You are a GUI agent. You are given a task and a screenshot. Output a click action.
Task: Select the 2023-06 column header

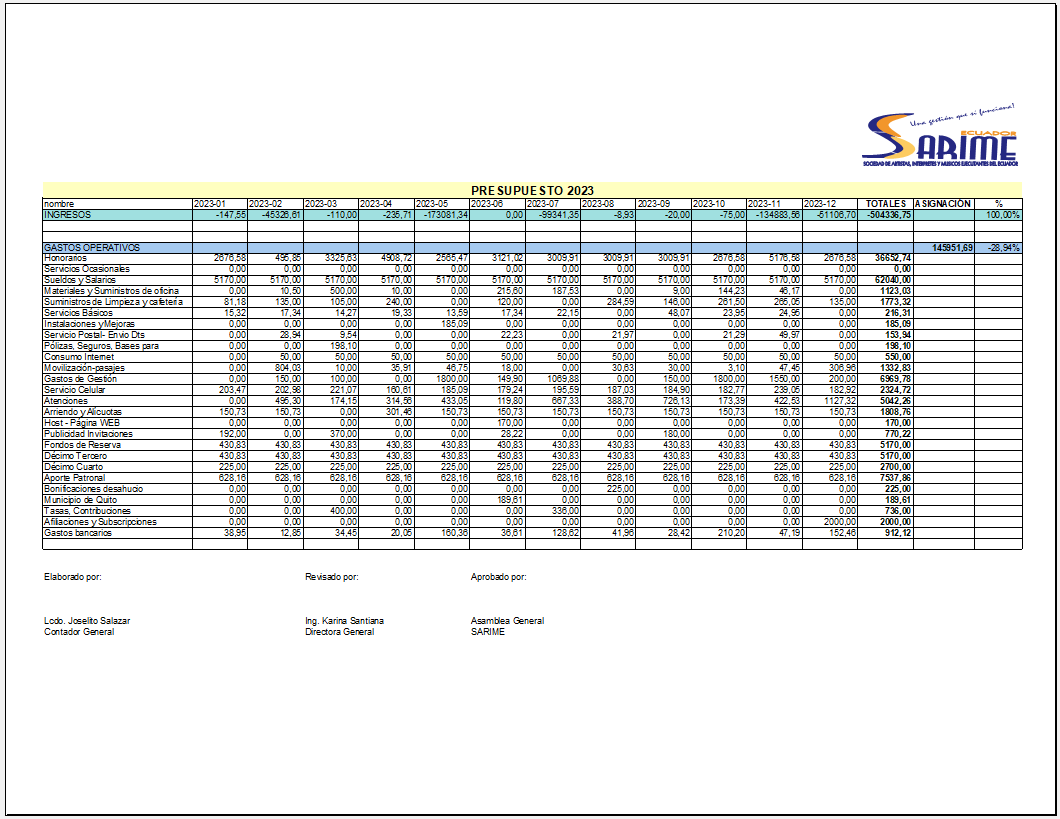click(487, 204)
